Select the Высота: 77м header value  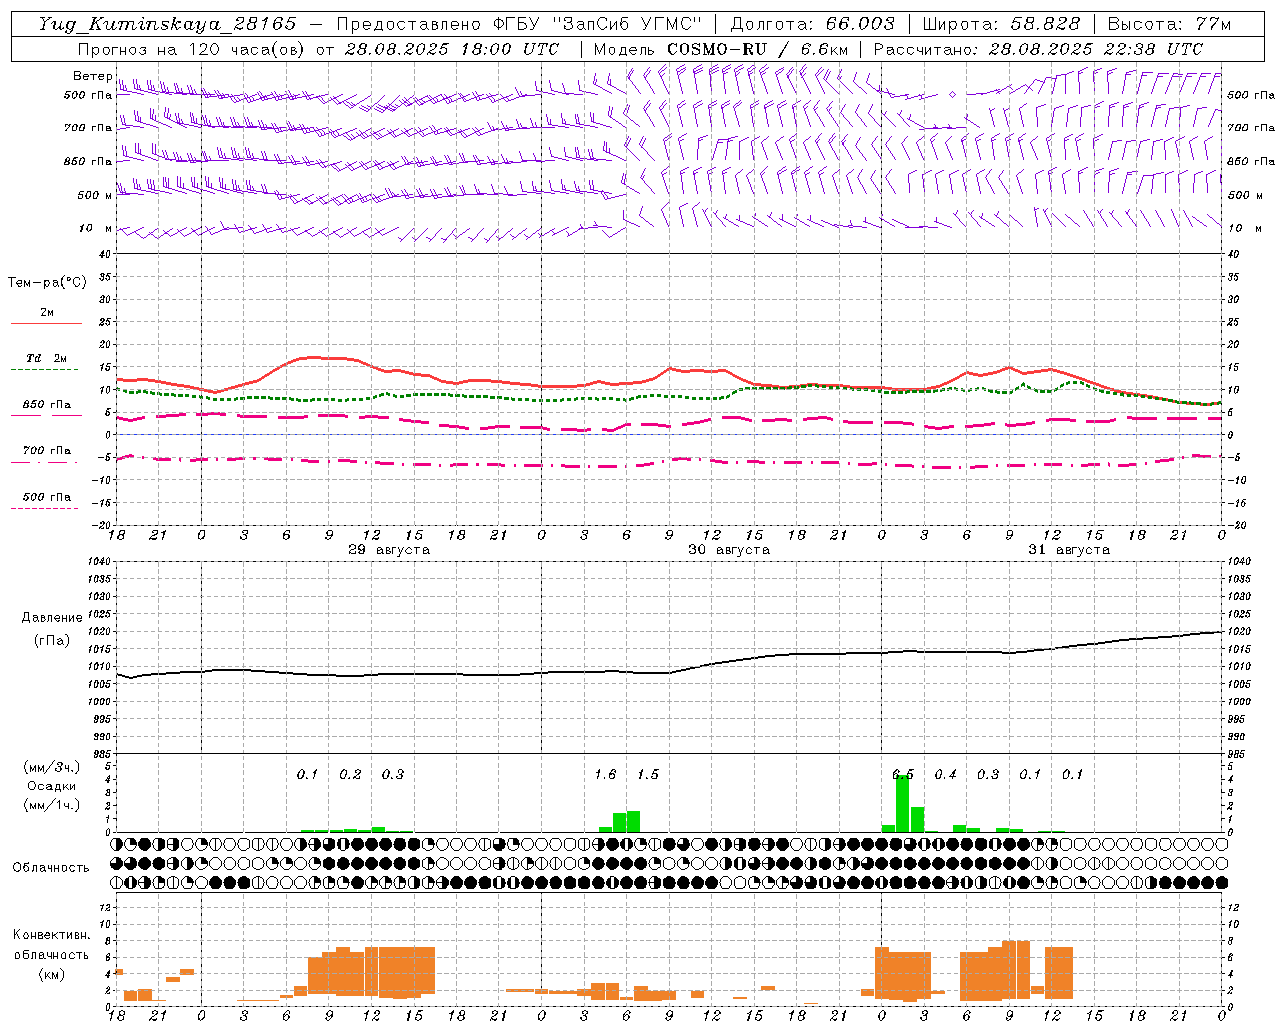1169,24
